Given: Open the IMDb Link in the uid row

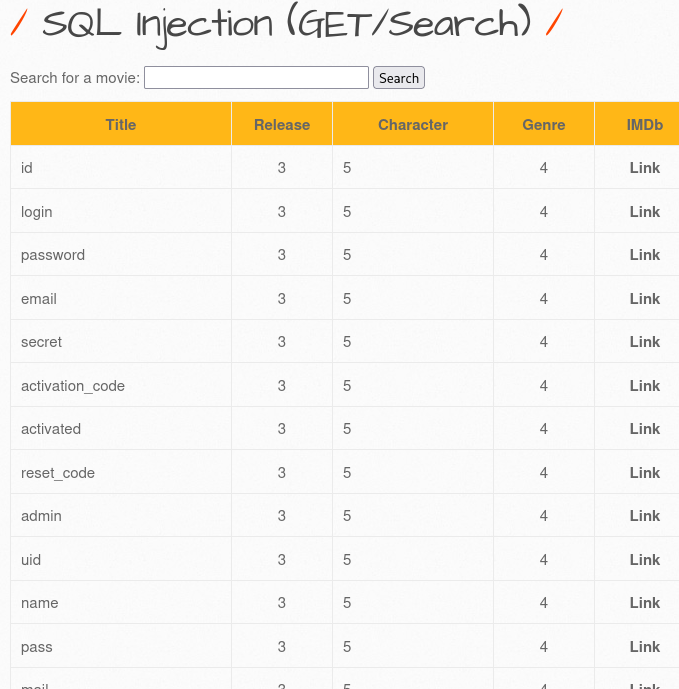Looking at the screenshot, I should tap(644, 560).
